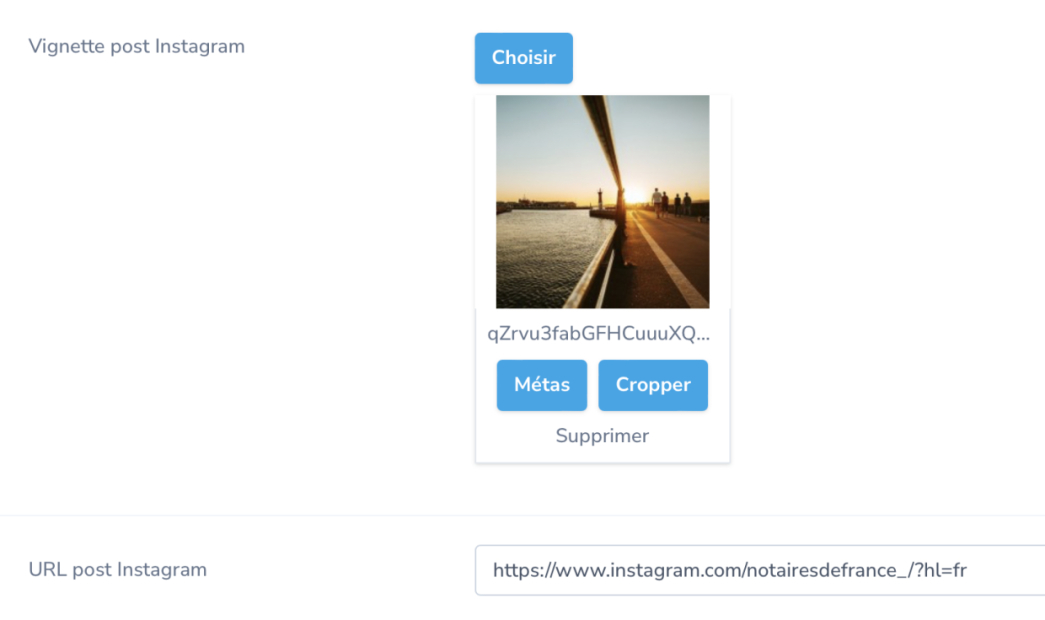Viewport: 1045px width, 620px height.
Task: Click the lighthouse in the thumbnail photo
Action: (599, 199)
